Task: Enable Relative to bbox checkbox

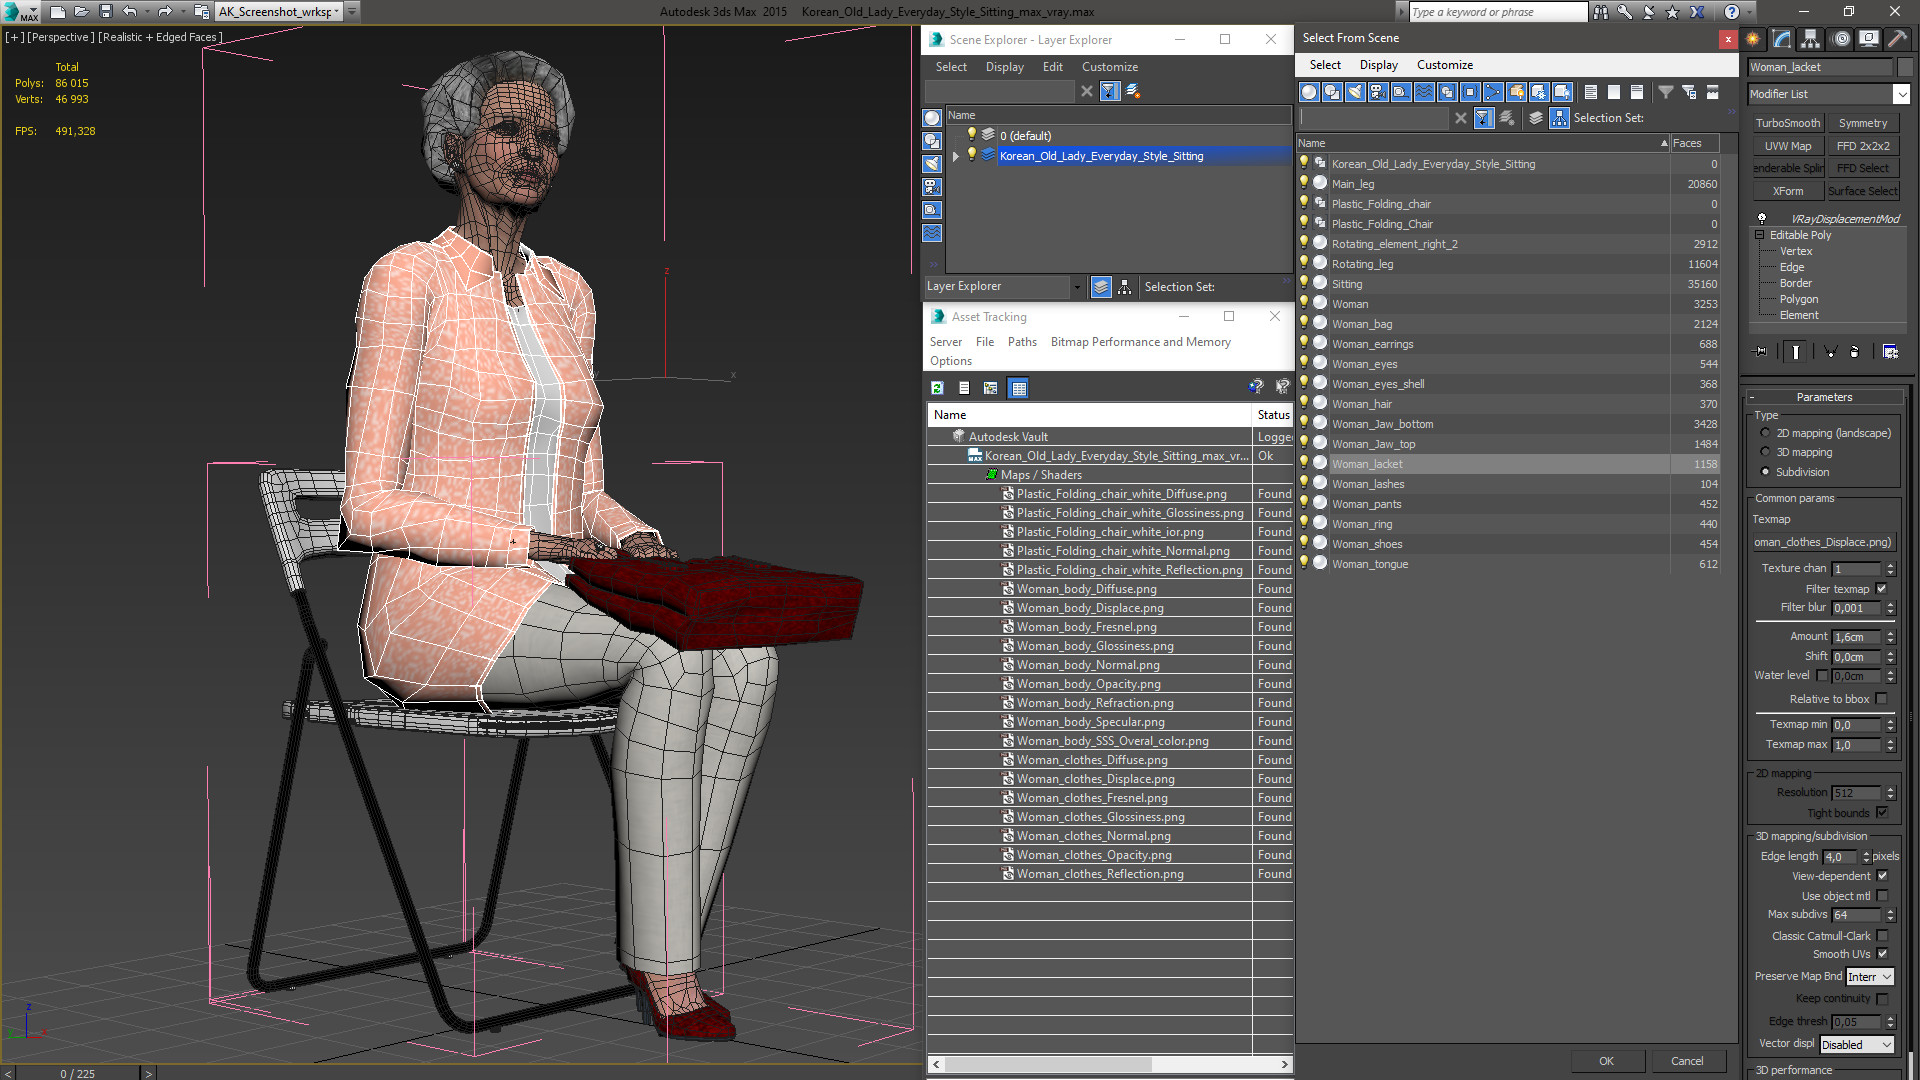Action: [1881, 699]
